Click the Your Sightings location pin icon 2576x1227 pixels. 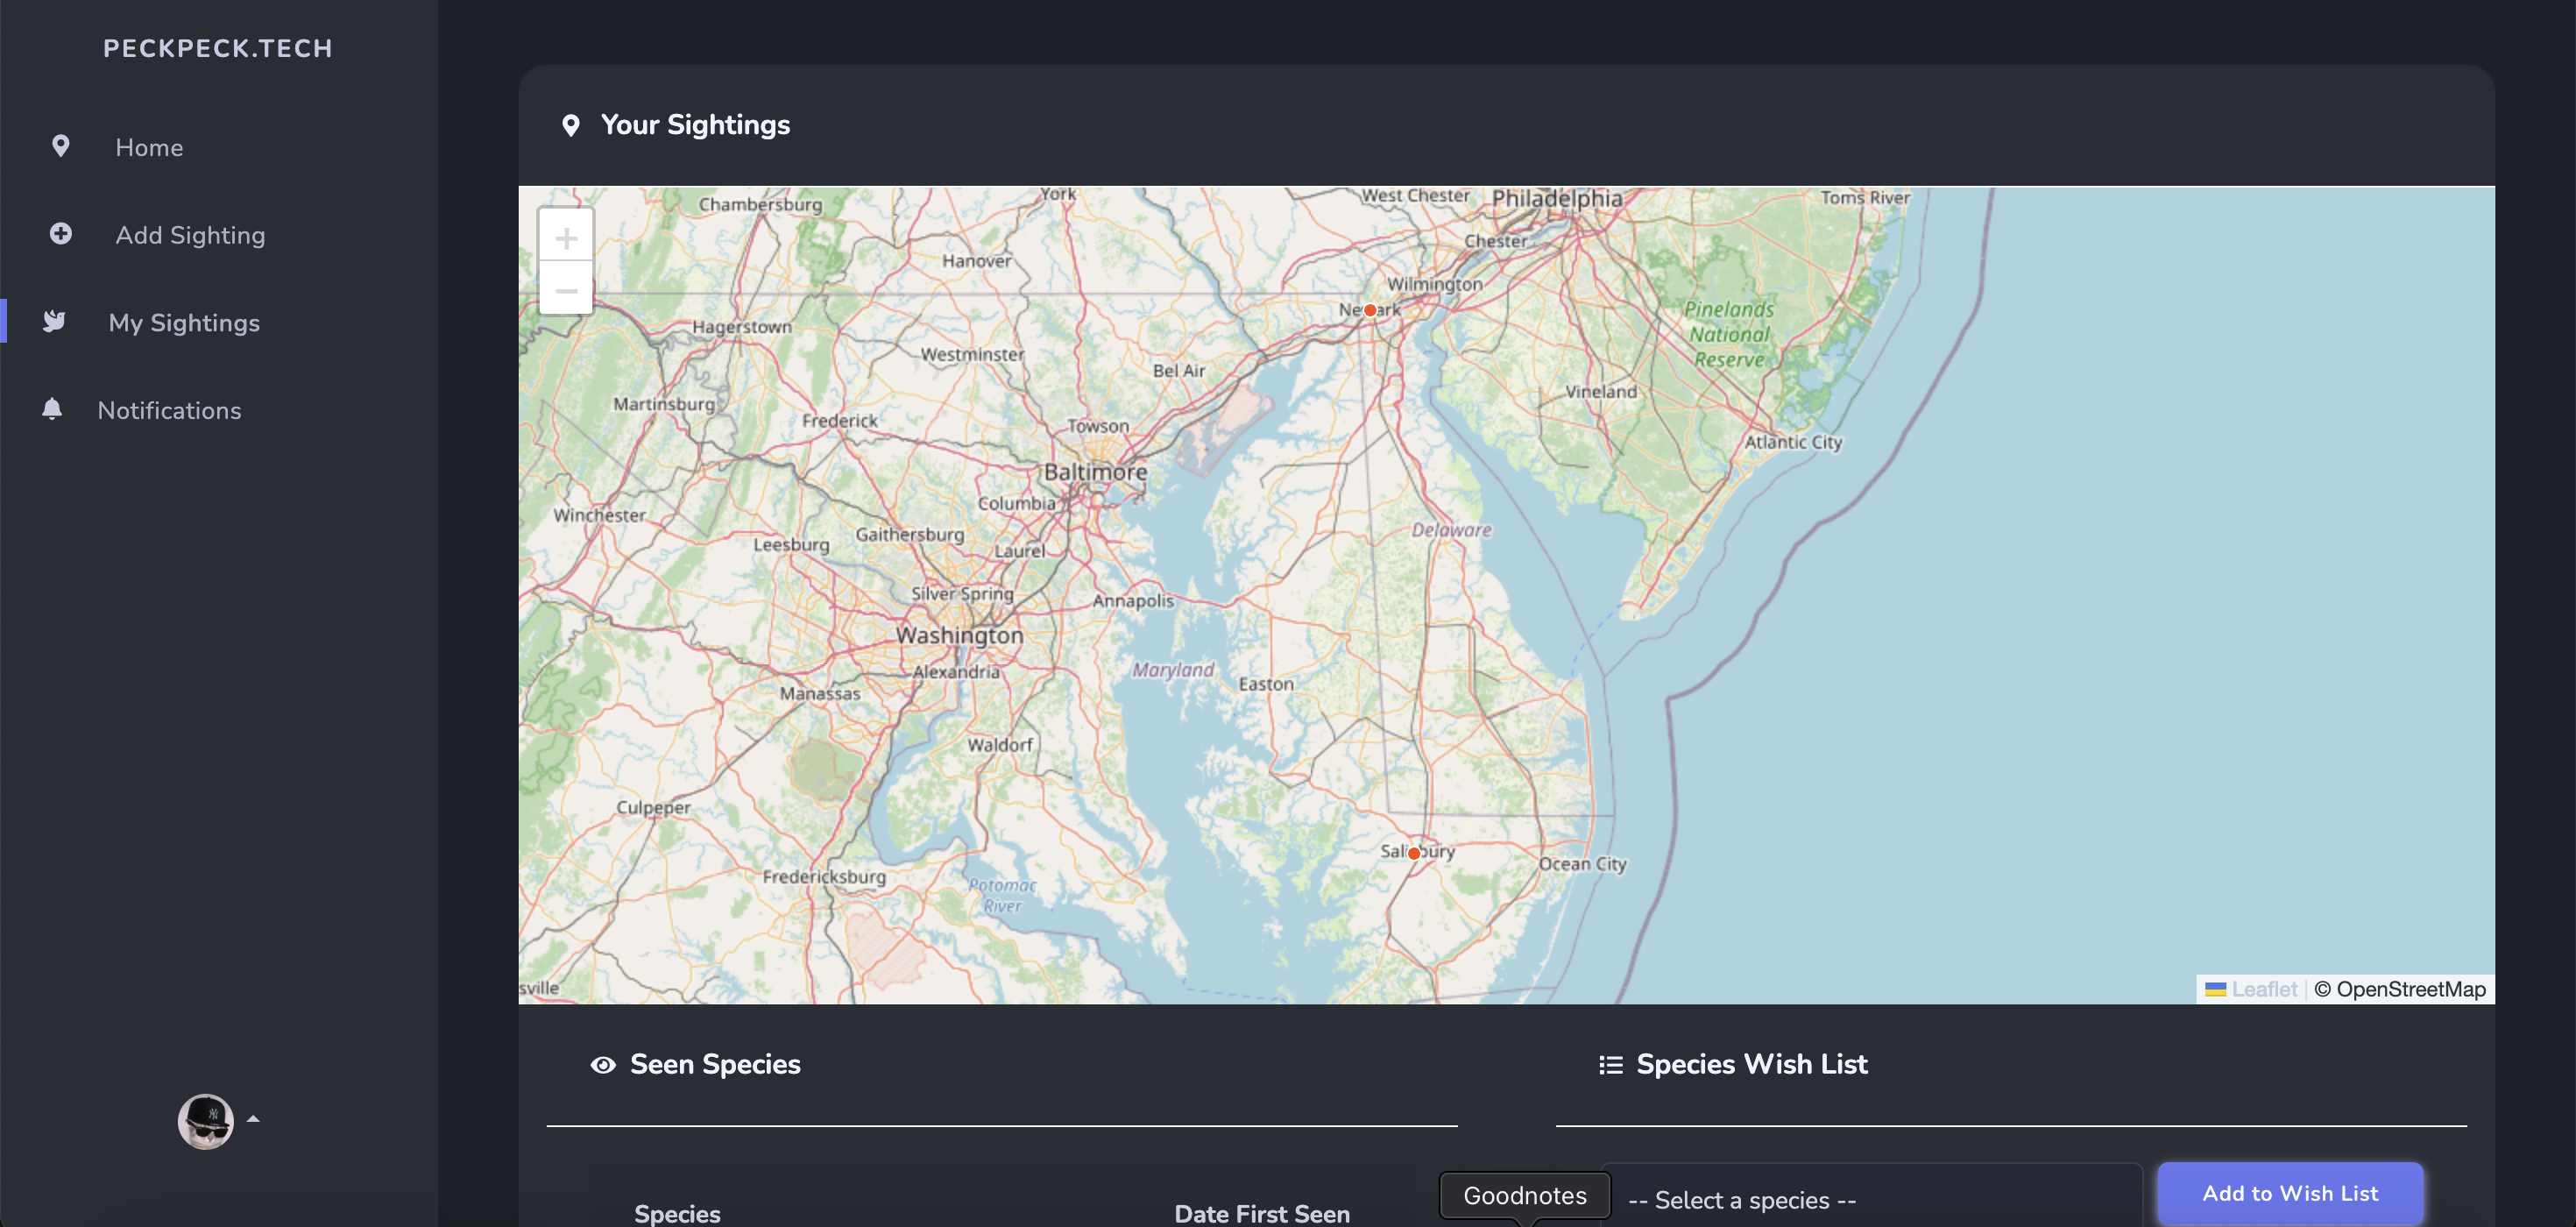[570, 126]
